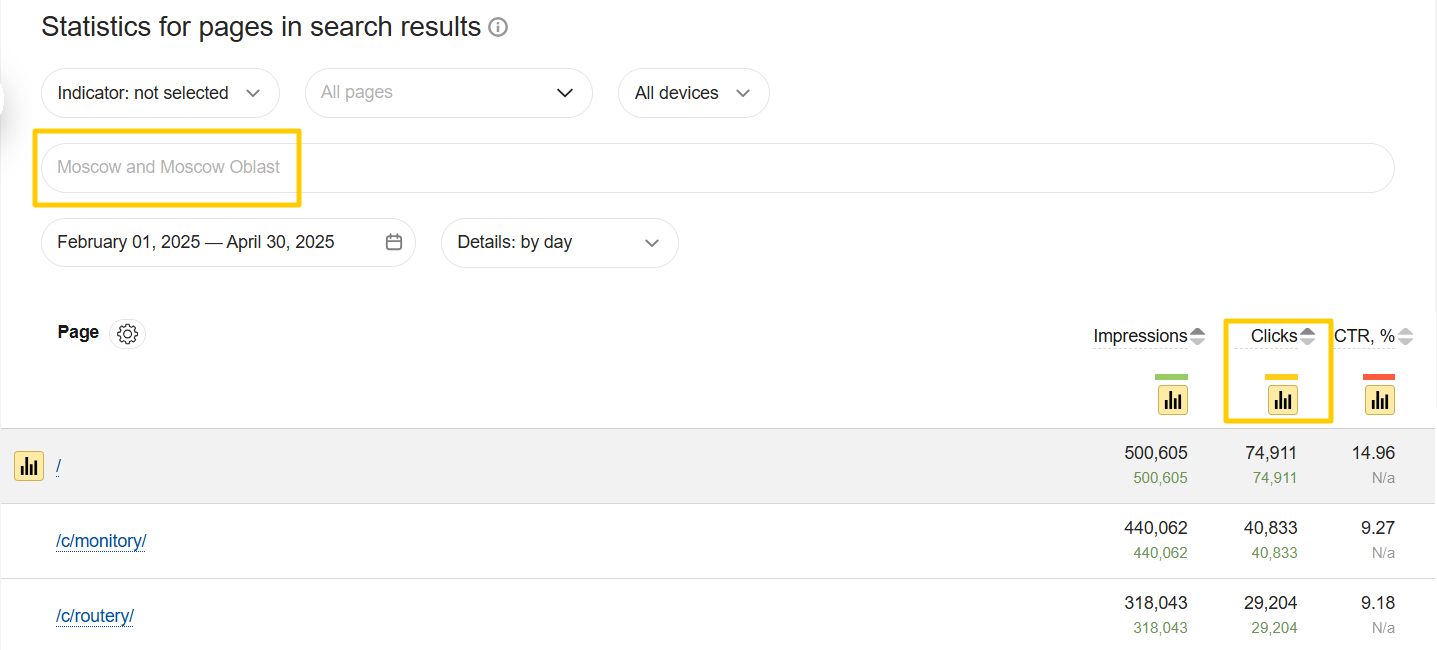The width and height of the screenshot is (1437, 650).
Task: Toggle chart icon under Clicks column
Action: 1282,401
